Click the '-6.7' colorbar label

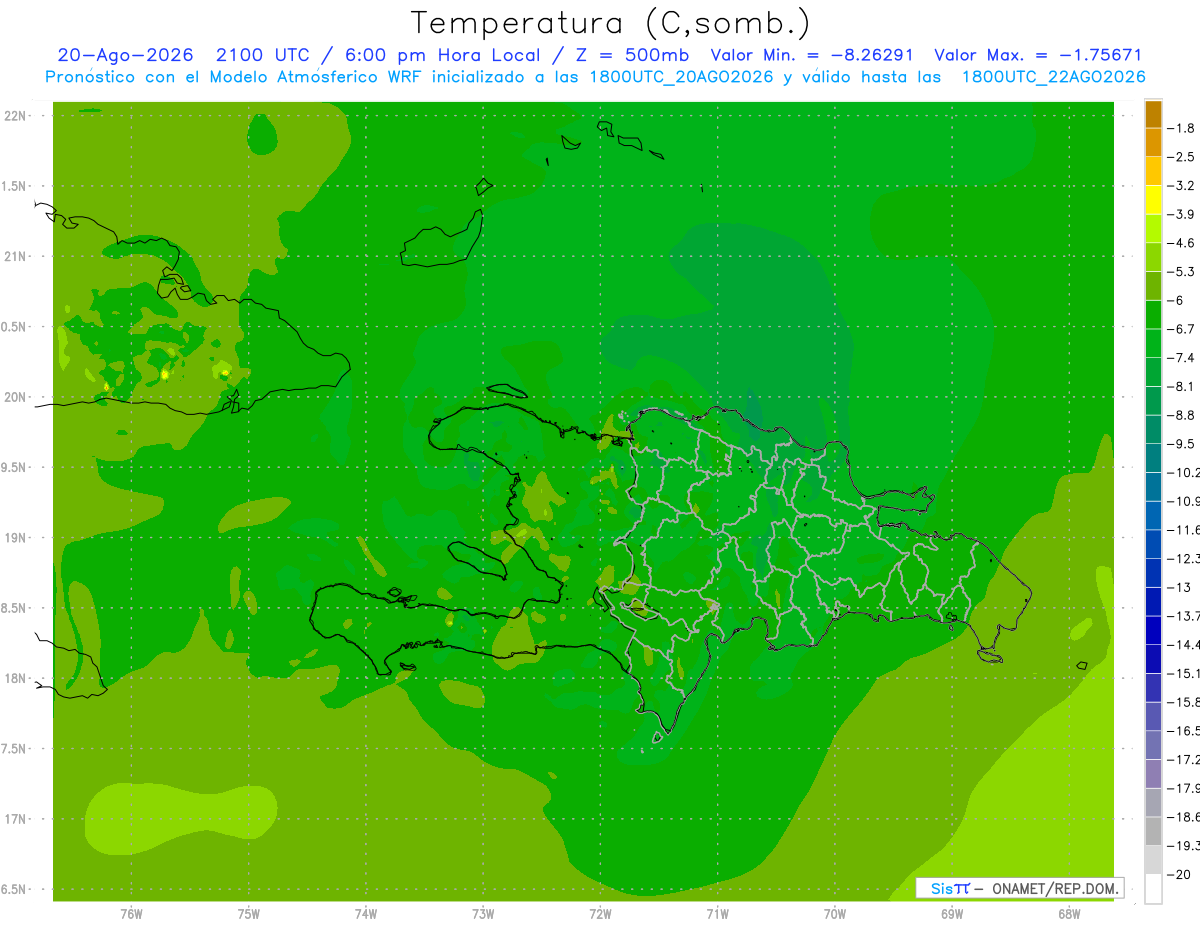coord(1182,329)
